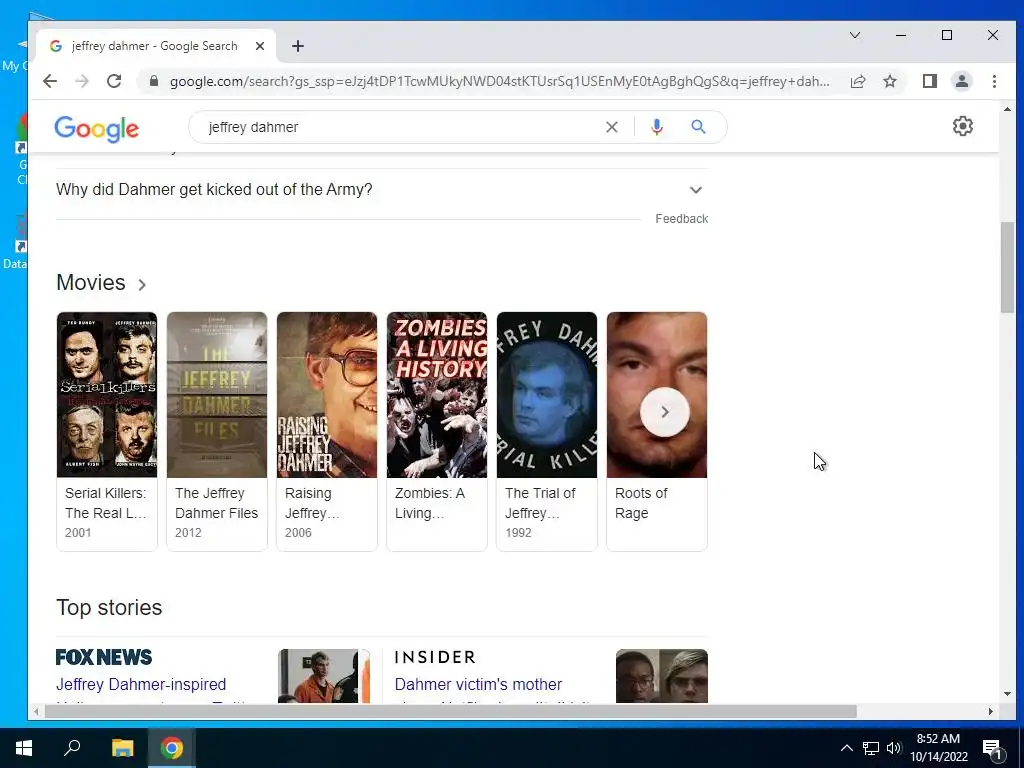1024x768 pixels.
Task: Go to Google home via logo
Action: point(97,129)
